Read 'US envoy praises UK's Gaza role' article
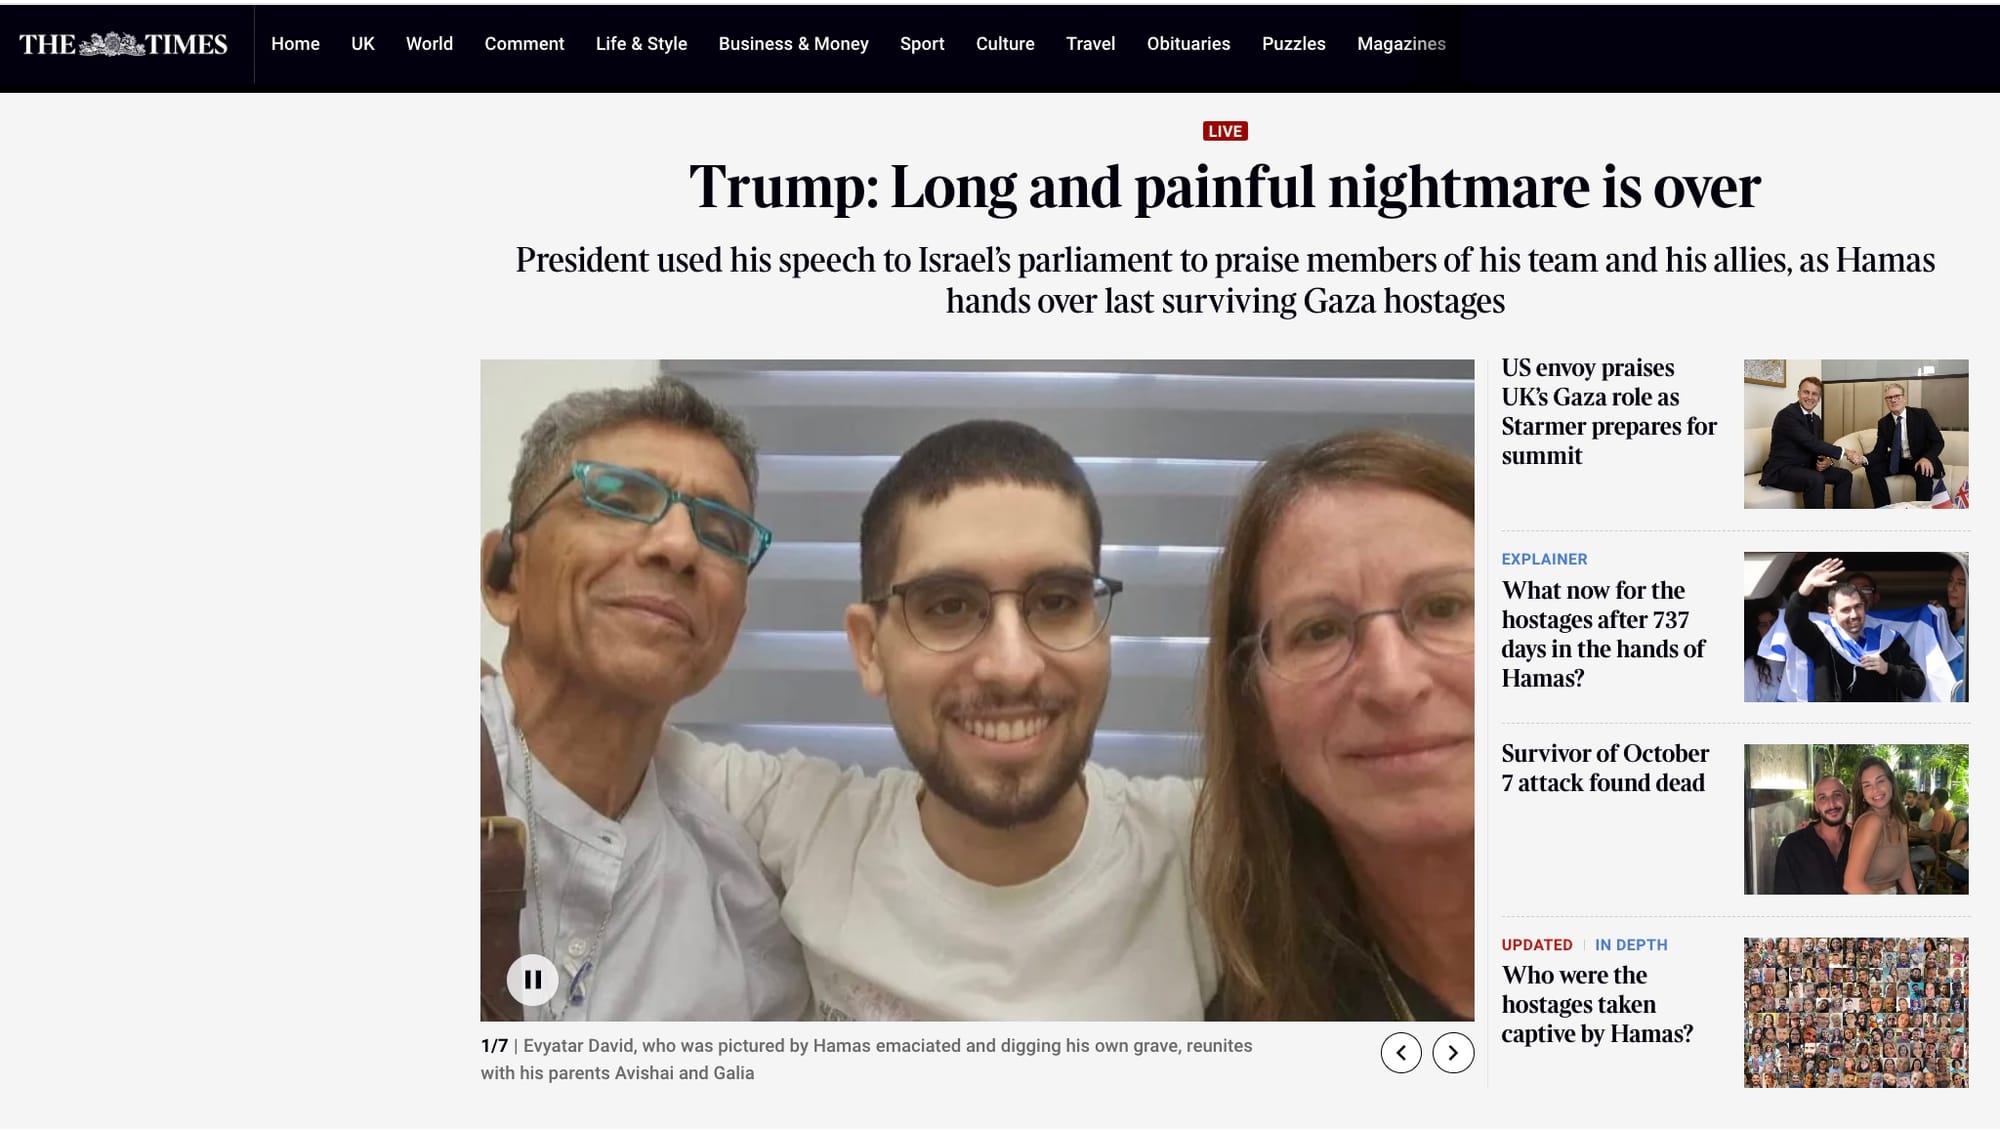The height and width of the screenshot is (1132, 2000). (x=1609, y=412)
